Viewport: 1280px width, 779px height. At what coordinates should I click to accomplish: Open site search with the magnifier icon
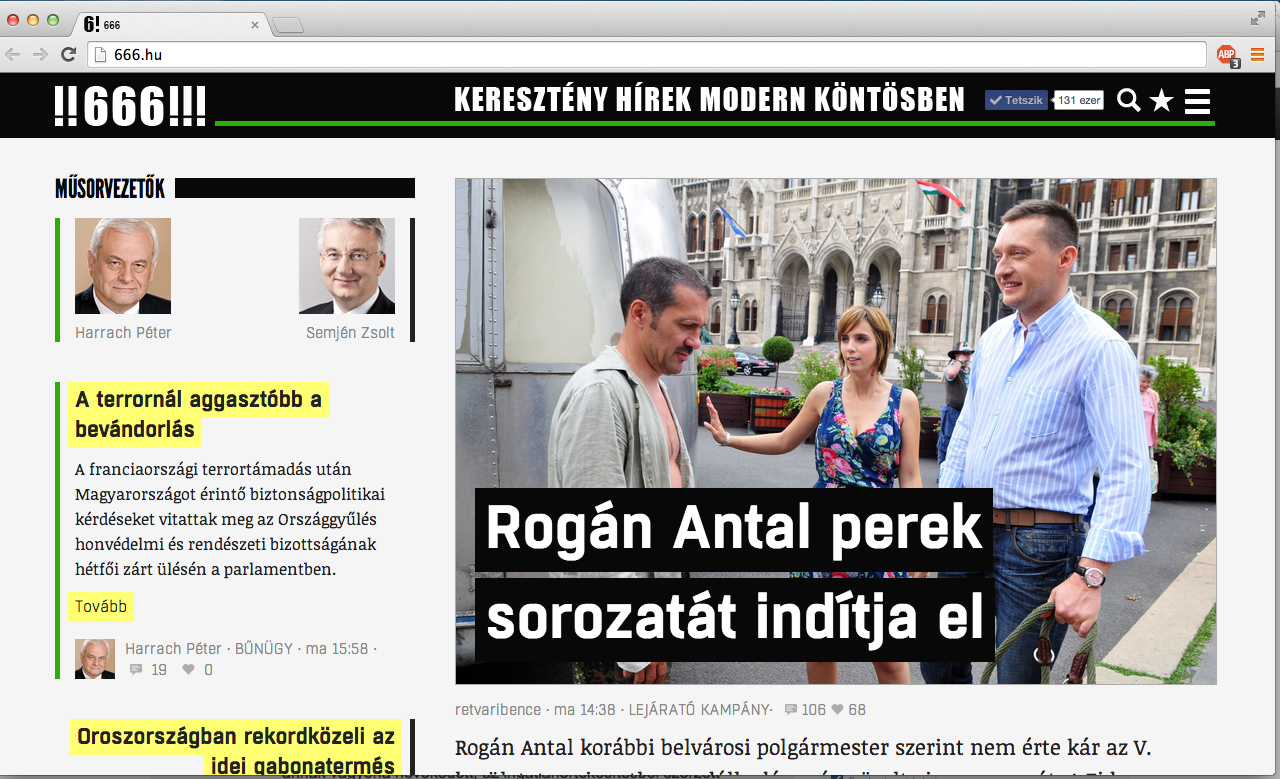[x=1128, y=100]
